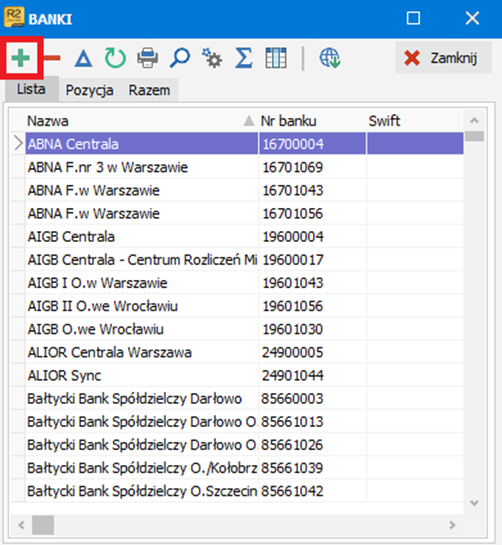The height and width of the screenshot is (545, 502).
Task: Close the BANKI window with X
Action: coord(472,18)
